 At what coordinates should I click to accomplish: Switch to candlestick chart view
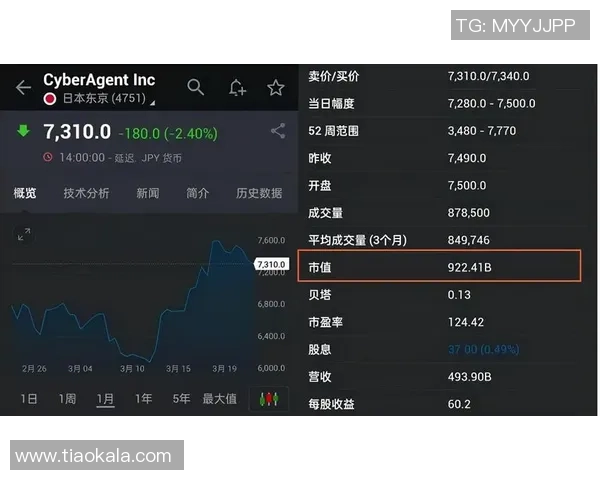point(269,399)
